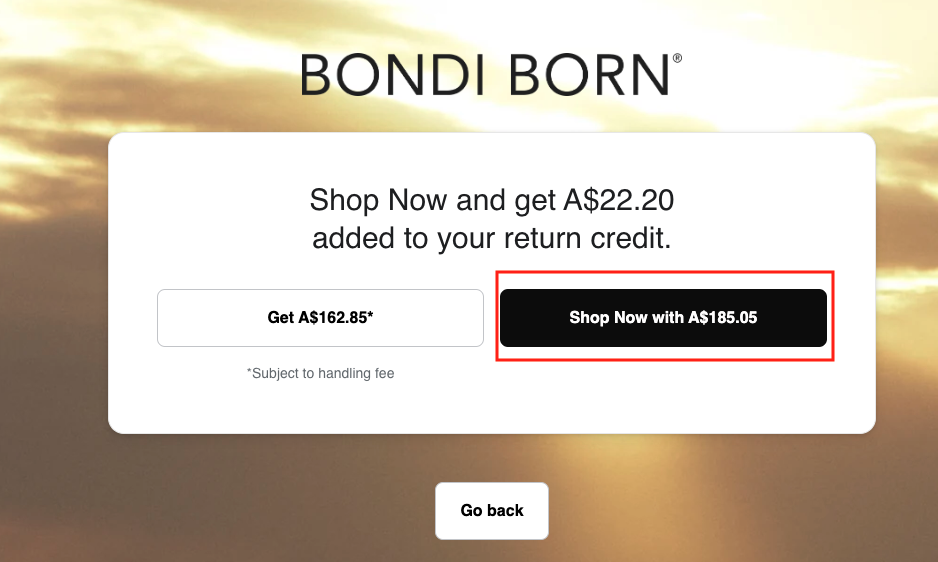Take the refund subject to the handling fee
The image size is (938, 562).
(x=320, y=318)
